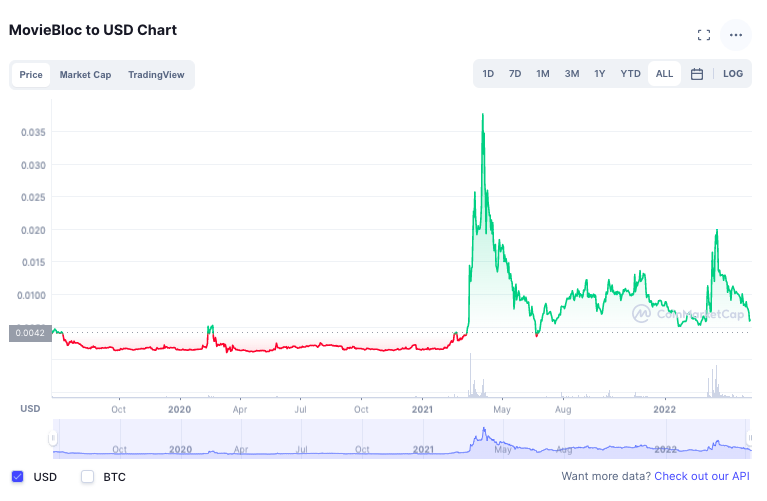Switch to the Price tab
The height and width of the screenshot is (501, 767).
coord(31,75)
